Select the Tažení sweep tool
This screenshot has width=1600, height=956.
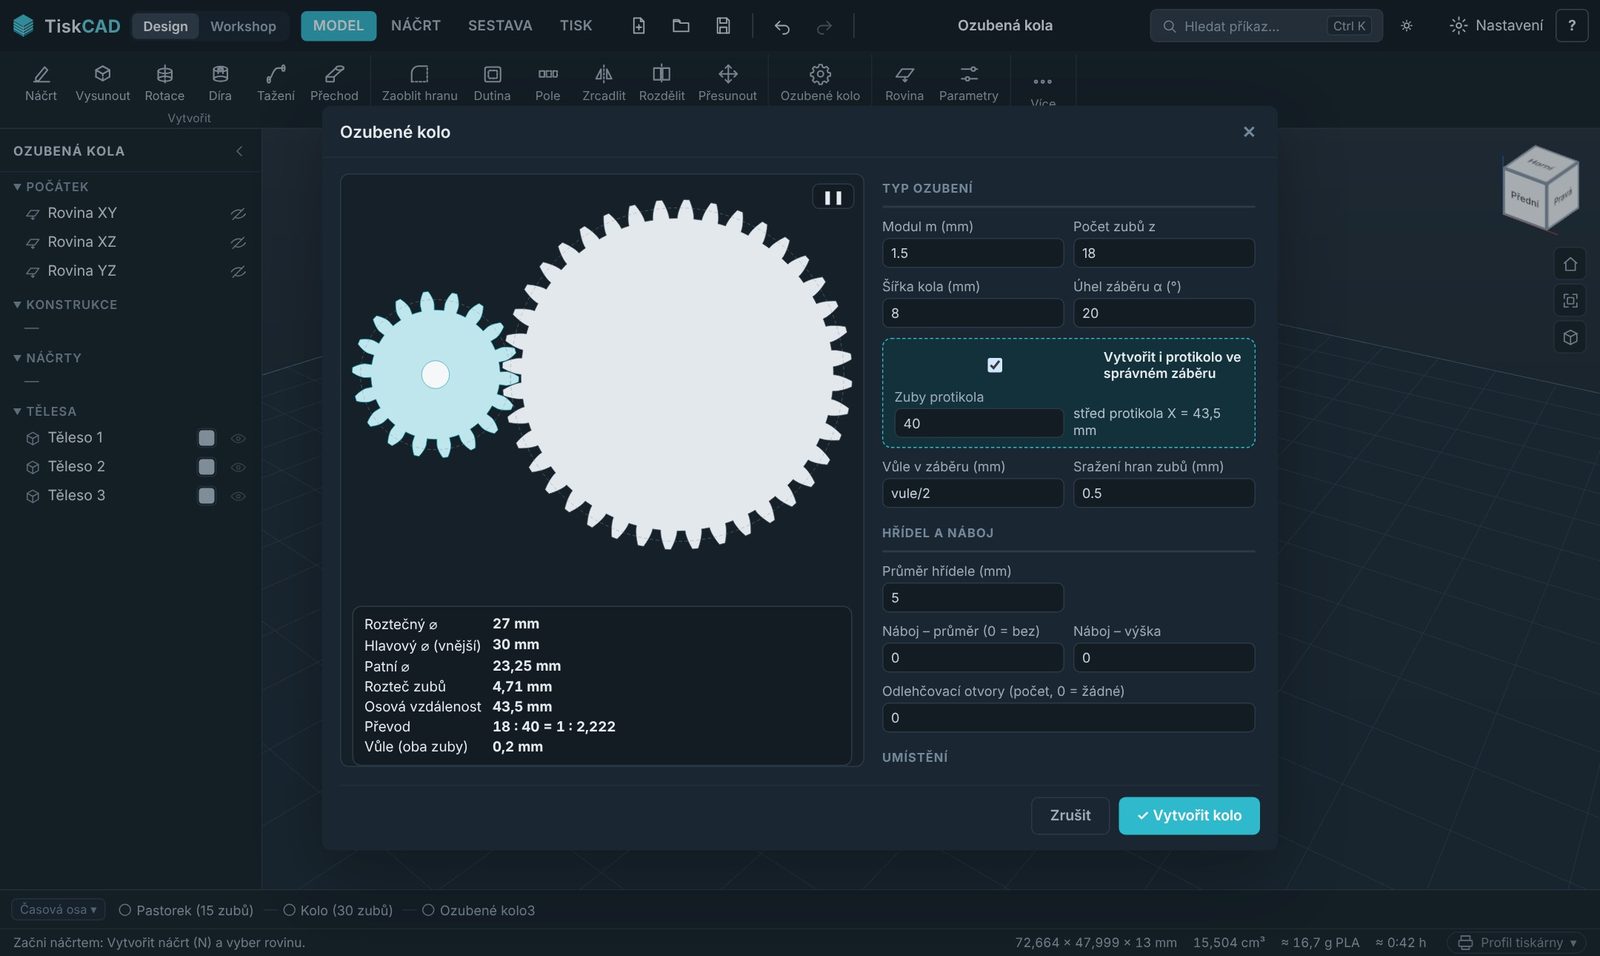(x=276, y=83)
